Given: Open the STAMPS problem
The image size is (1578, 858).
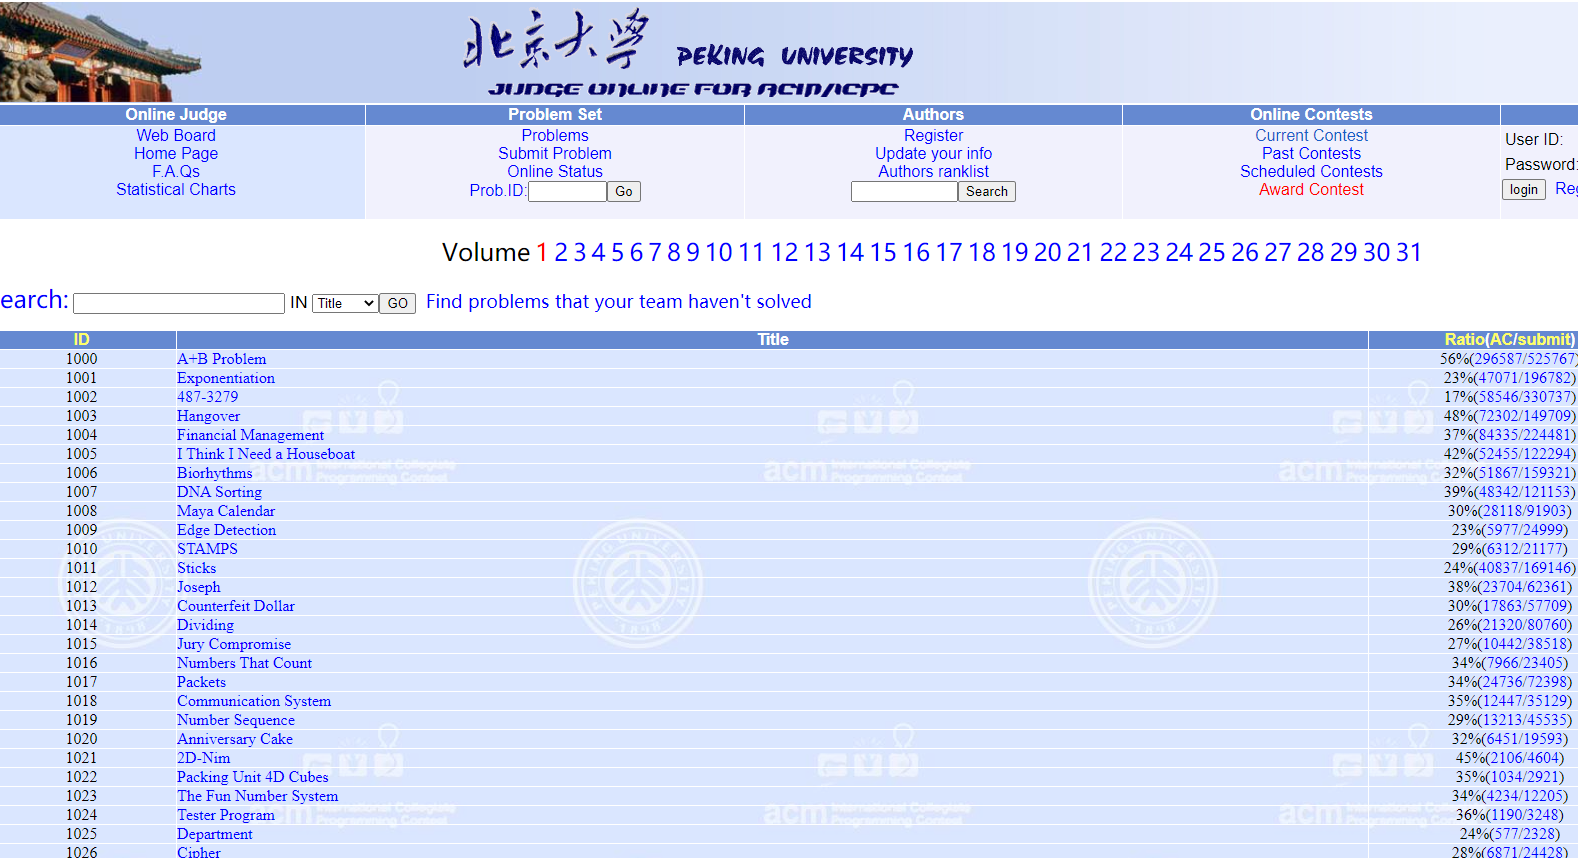Looking at the screenshot, I should (x=208, y=549).
